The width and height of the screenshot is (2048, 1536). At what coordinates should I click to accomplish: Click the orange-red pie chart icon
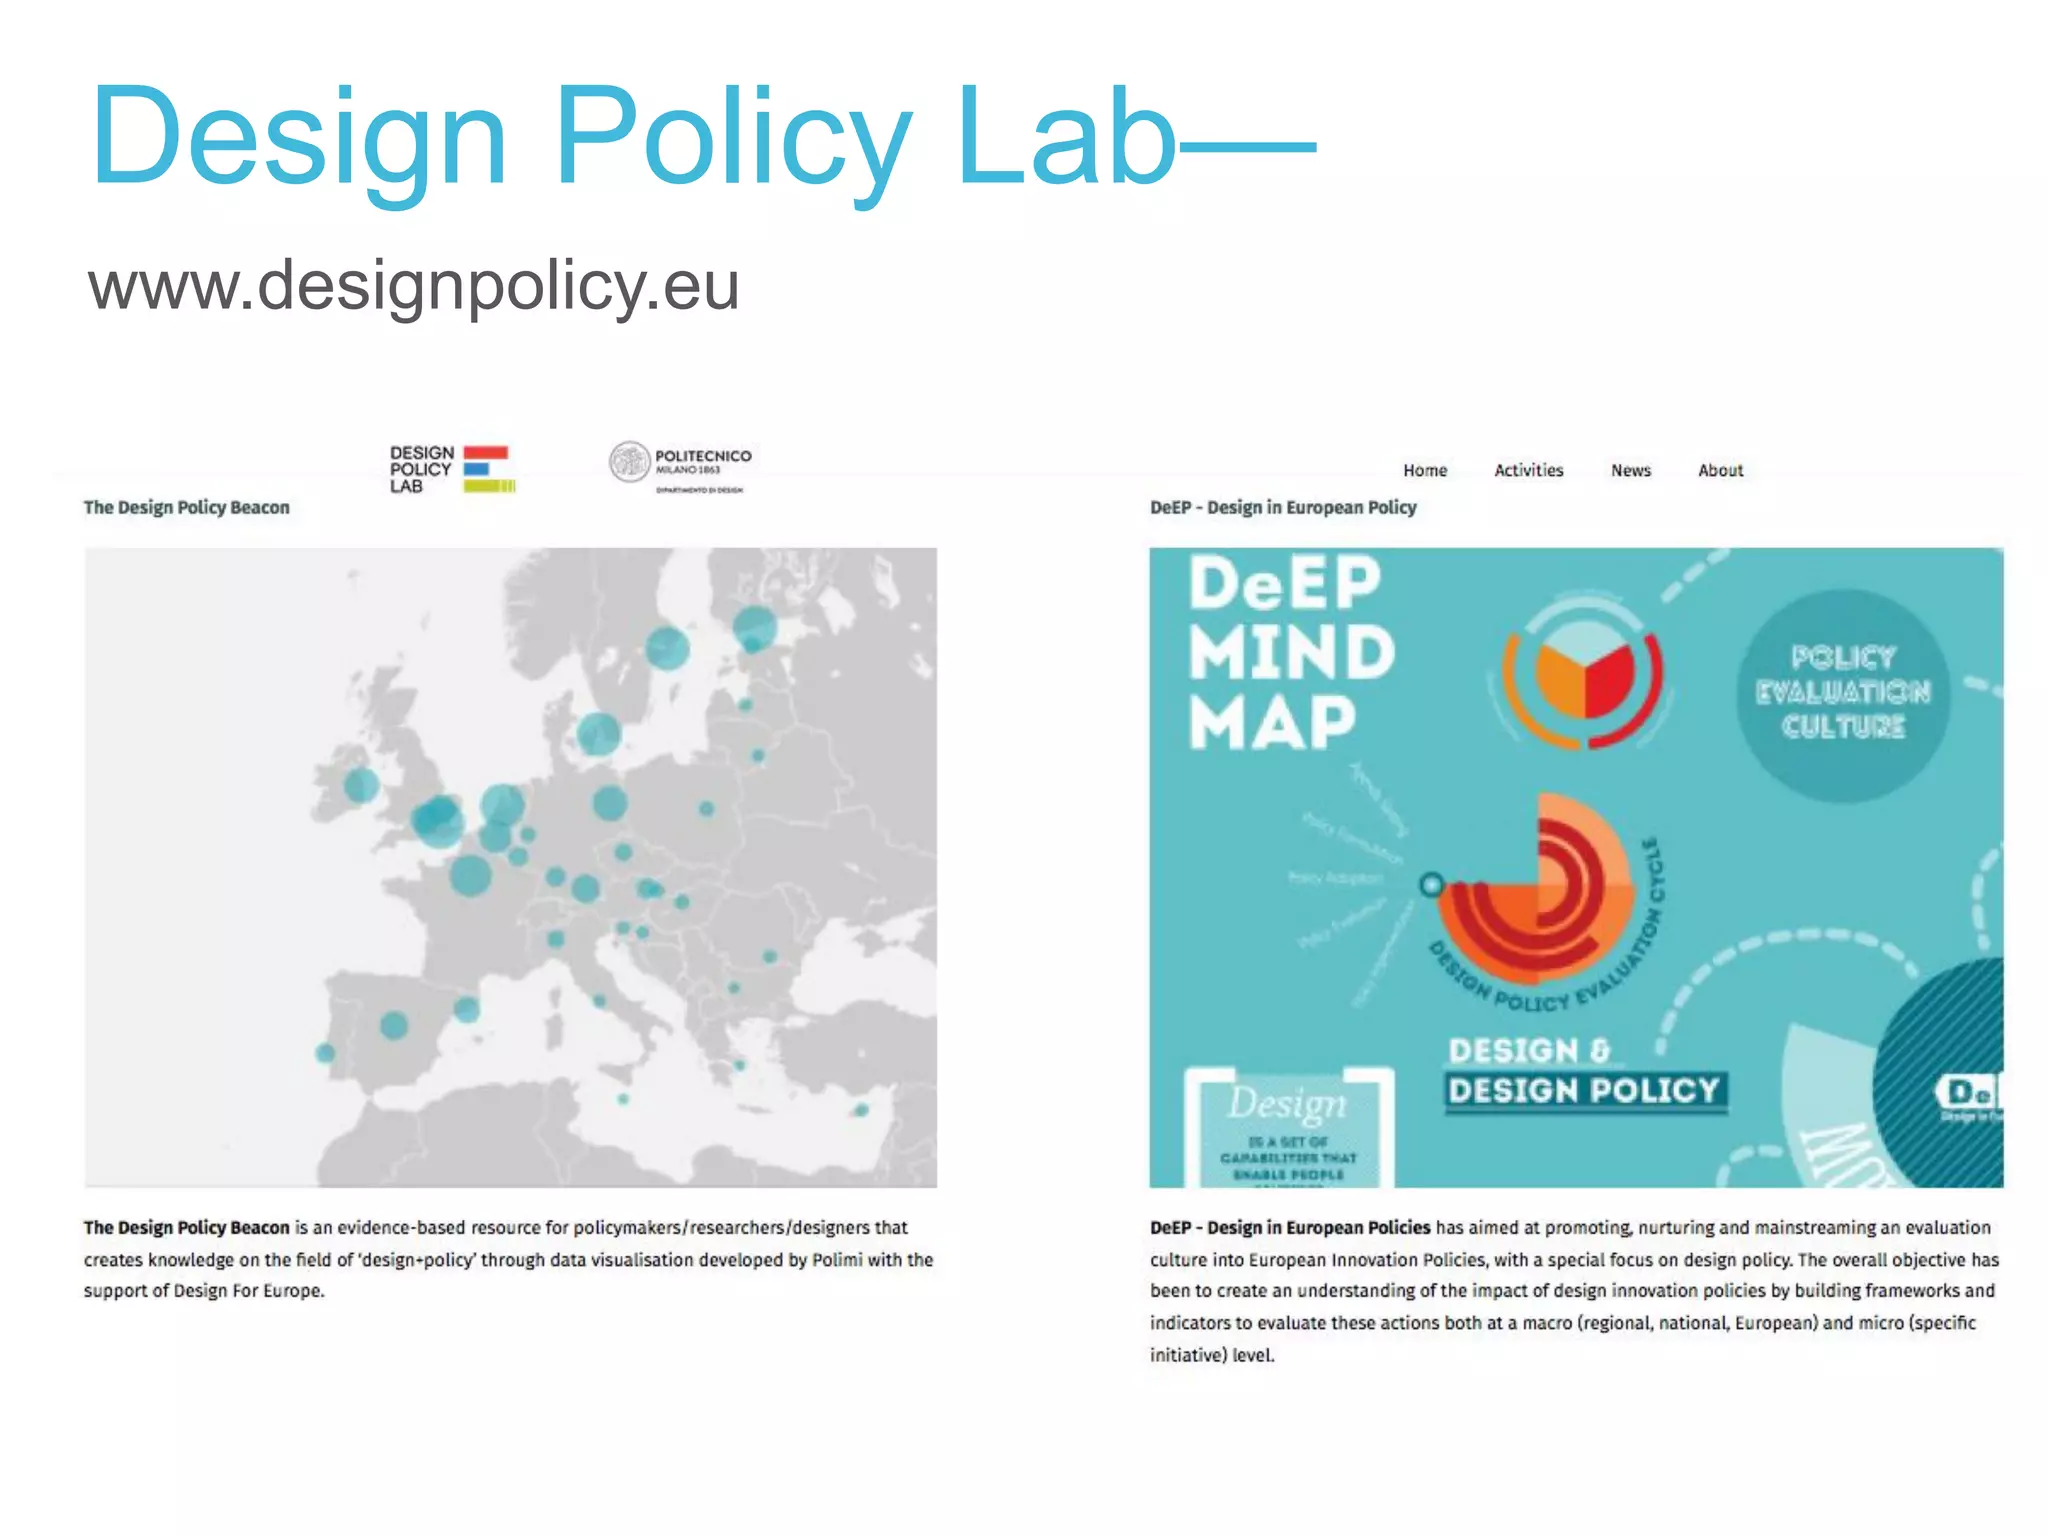[x=1582, y=668]
